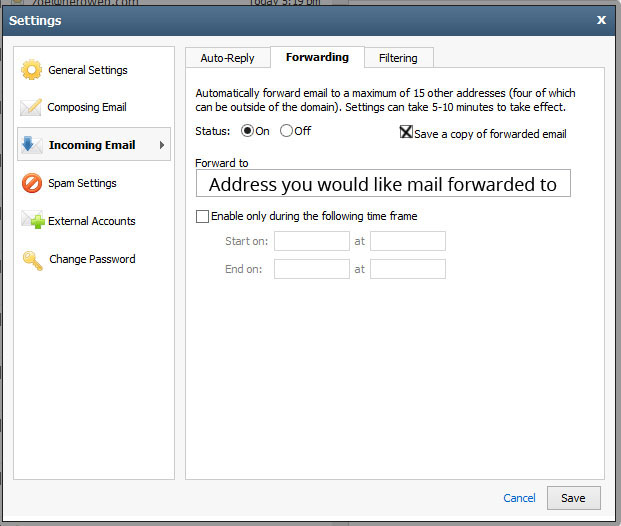The width and height of the screenshot is (621, 526).
Task: Click the Incoming Email download-arrow icon
Action: [x=31, y=145]
